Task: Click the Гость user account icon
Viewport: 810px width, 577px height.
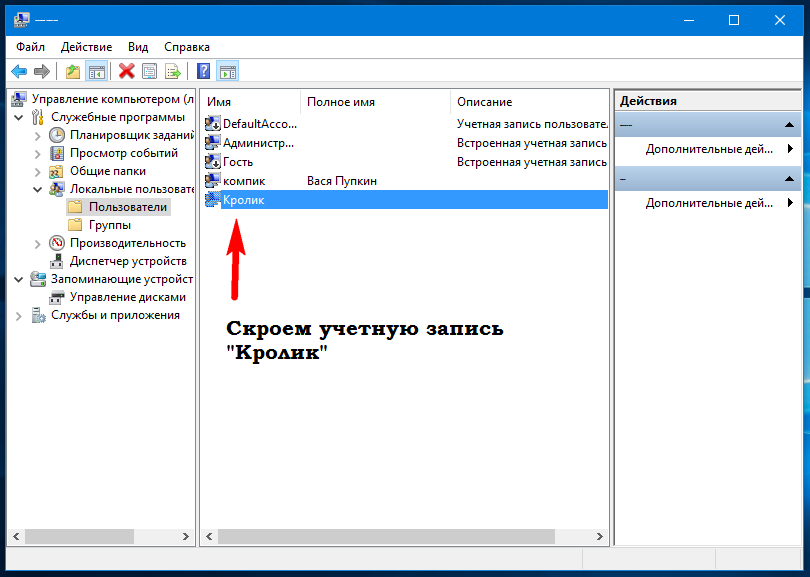Action: click(x=212, y=162)
